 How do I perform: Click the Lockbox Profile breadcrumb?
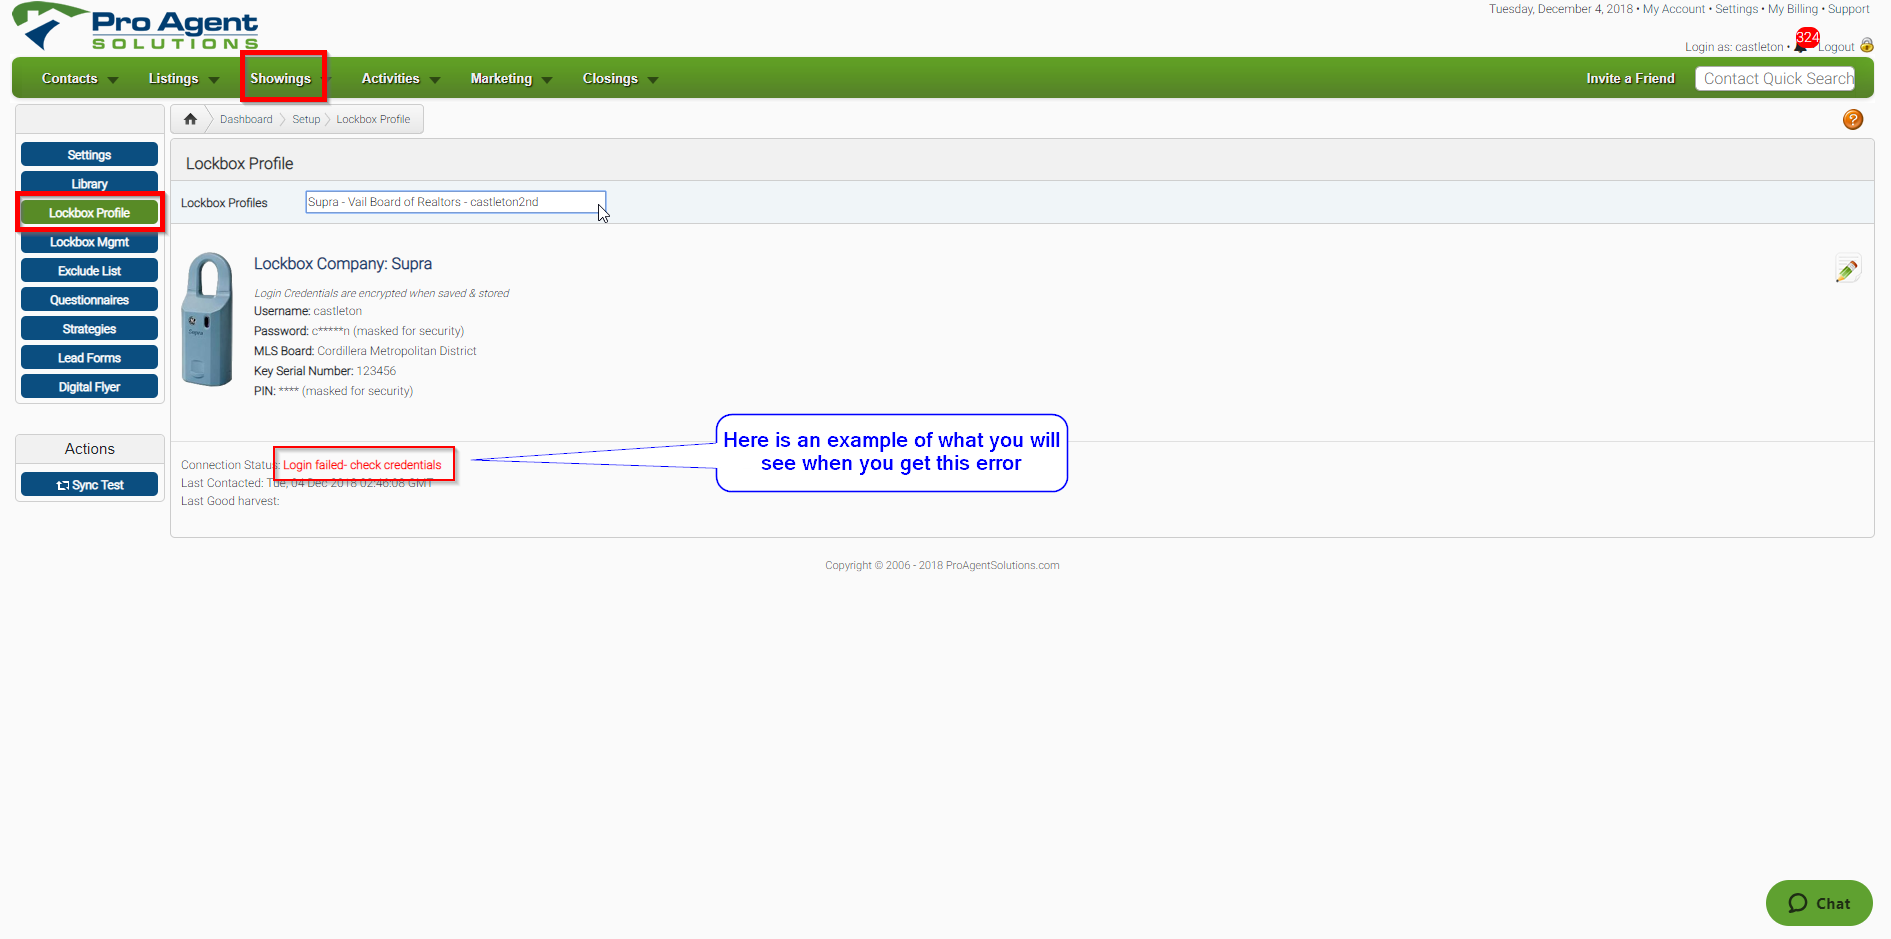[373, 119]
